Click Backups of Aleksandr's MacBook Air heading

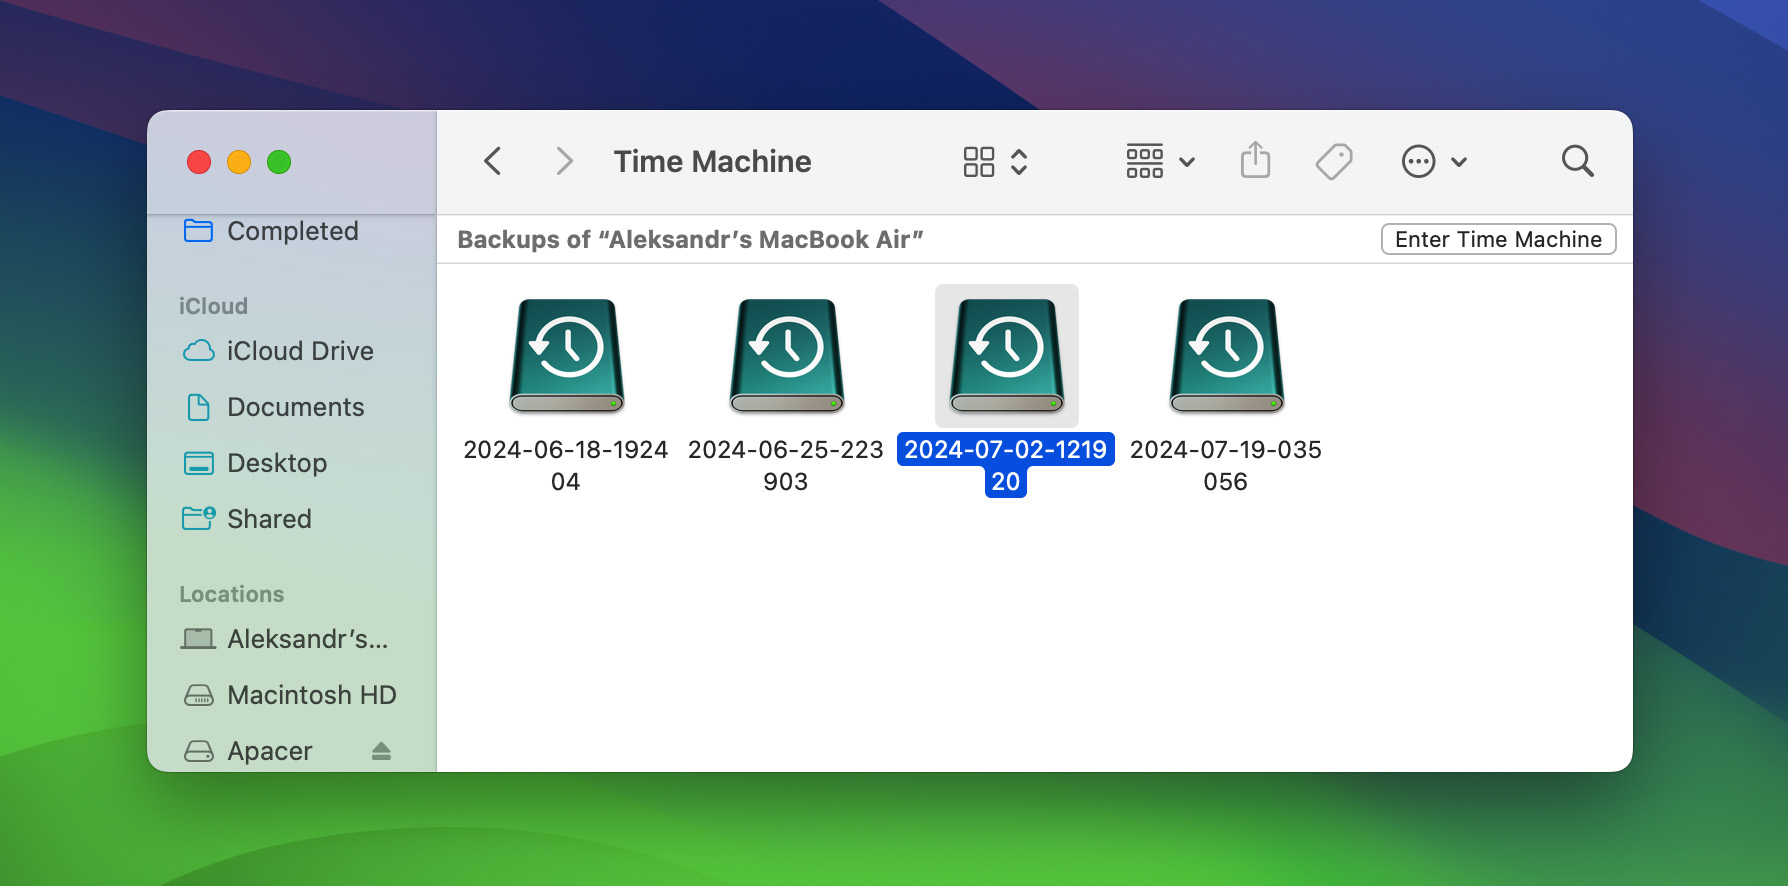690,239
